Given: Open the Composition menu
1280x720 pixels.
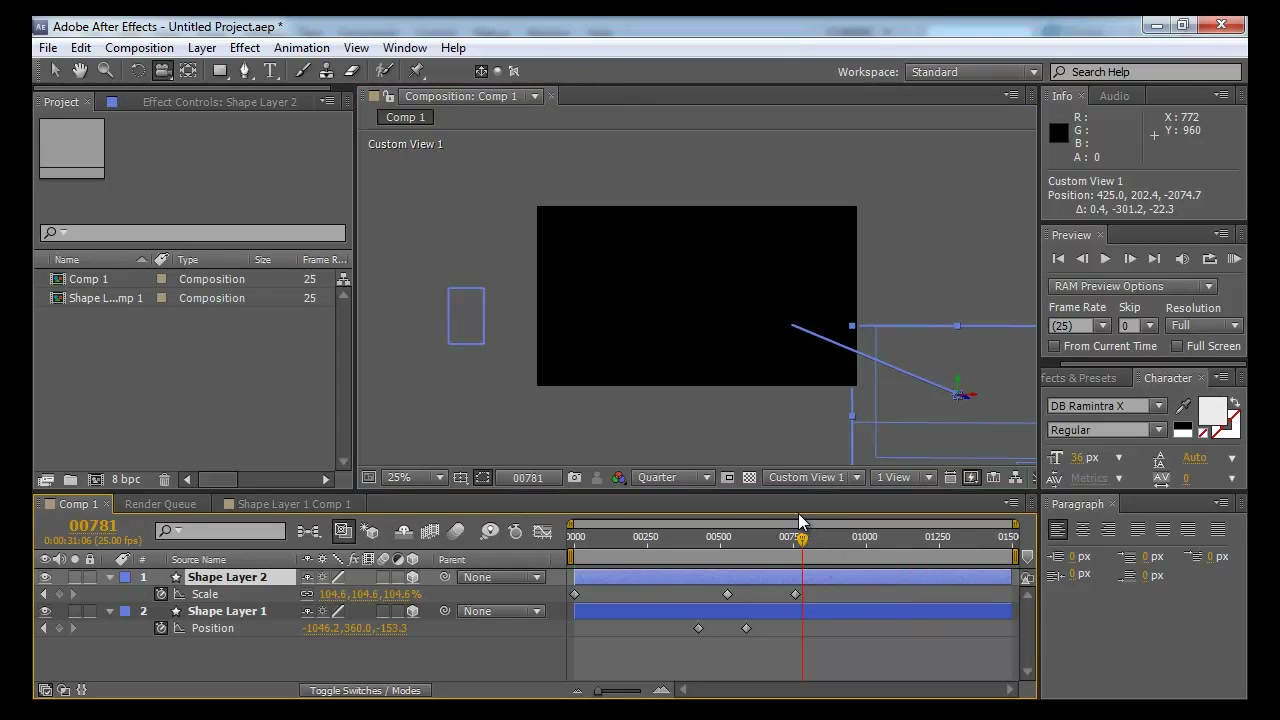Looking at the screenshot, I should 139,48.
